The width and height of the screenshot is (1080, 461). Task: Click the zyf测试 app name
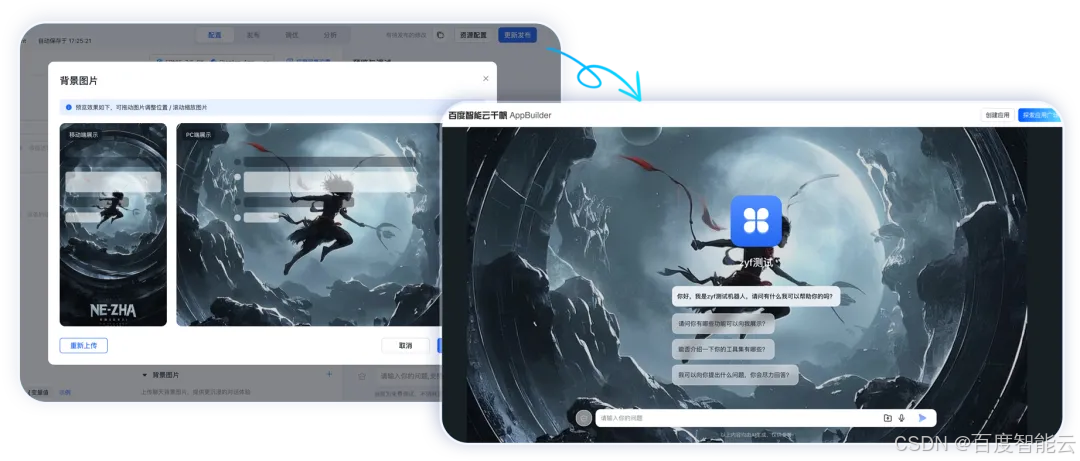coord(756,263)
